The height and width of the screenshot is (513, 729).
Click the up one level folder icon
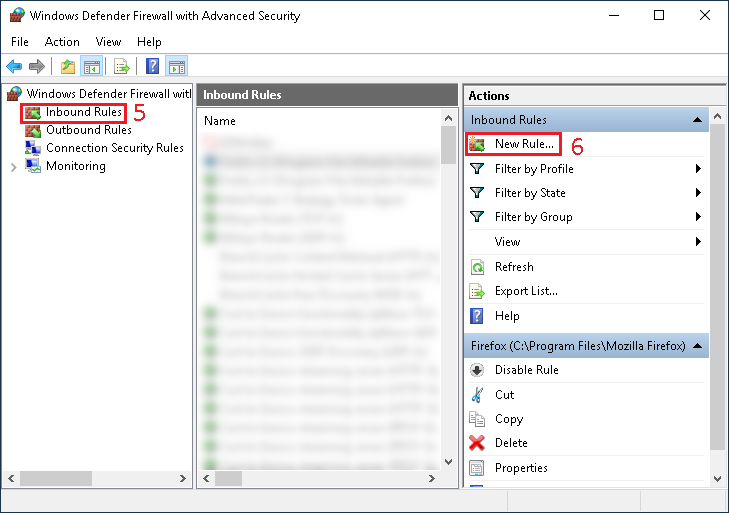point(68,67)
